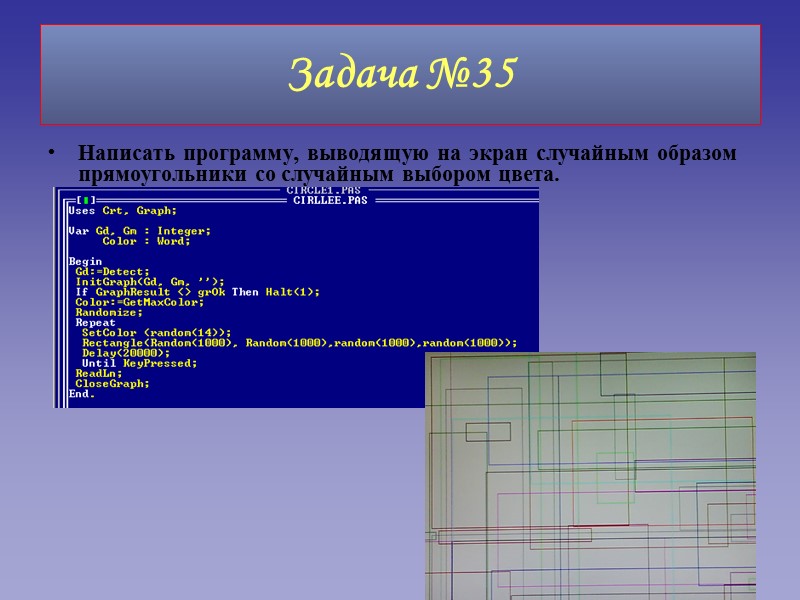The width and height of the screenshot is (800, 600).
Task: Click the task description starting 'Написать программу'
Action: pyautogui.click(x=407, y=164)
